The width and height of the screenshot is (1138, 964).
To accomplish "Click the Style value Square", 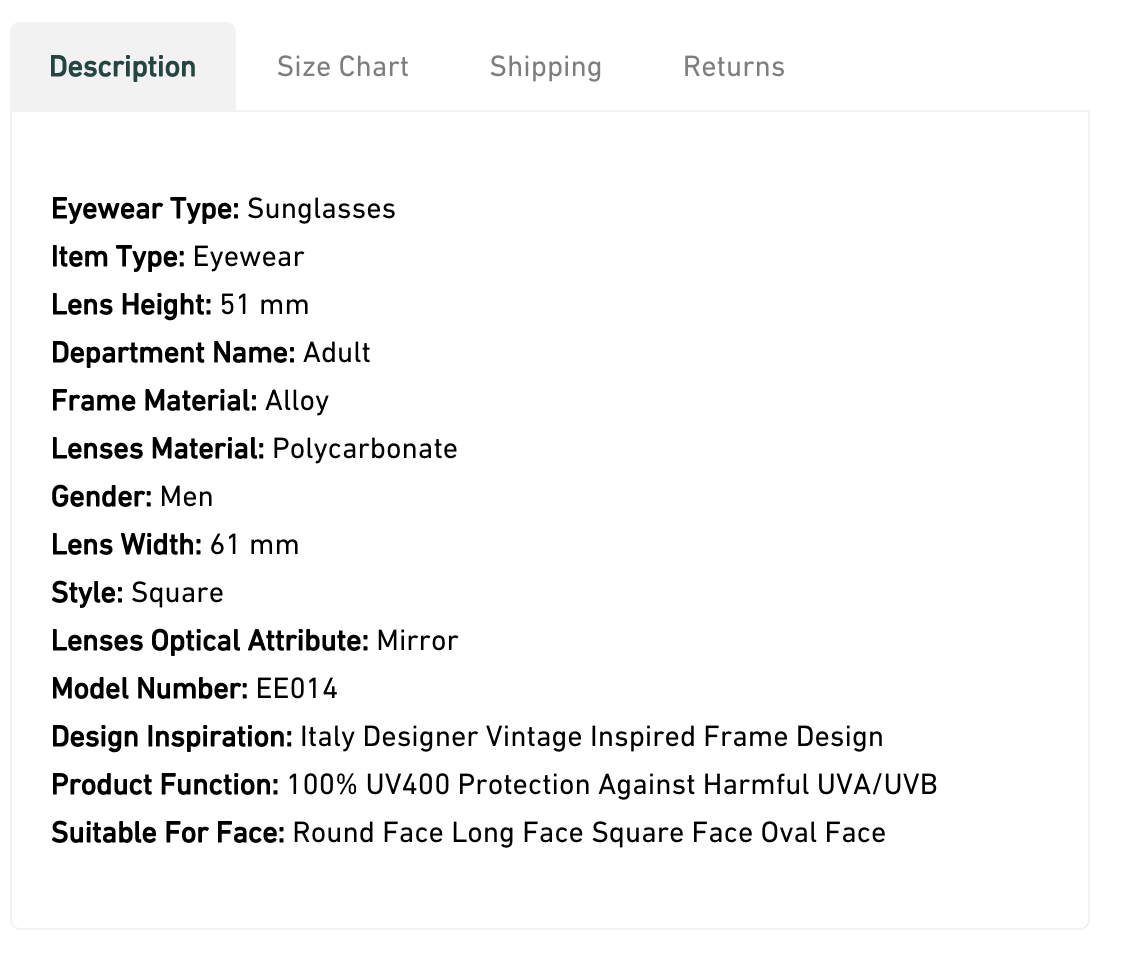I will coord(177,593).
